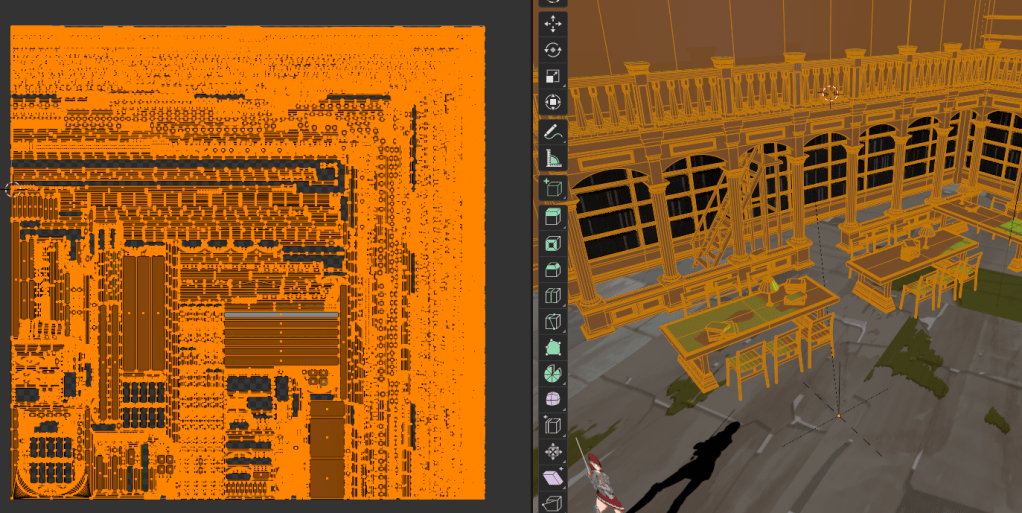Image resolution: width=1022 pixels, height=513 pixels.
Task: Select the Extrude Region tool
Action: (x=552, y=217)
